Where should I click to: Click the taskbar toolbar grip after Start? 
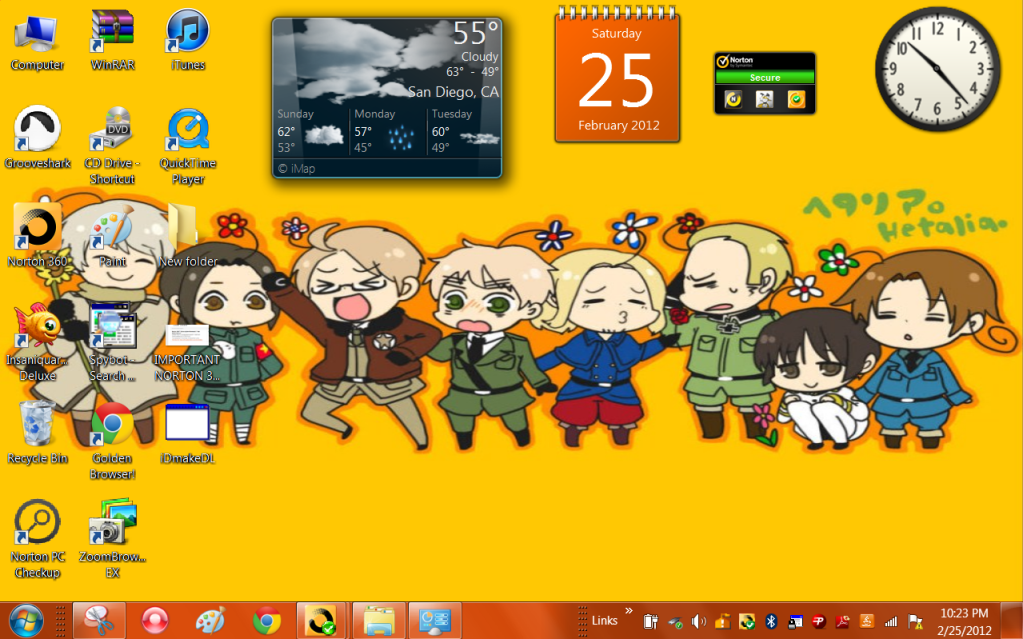(x=60, y=621)
